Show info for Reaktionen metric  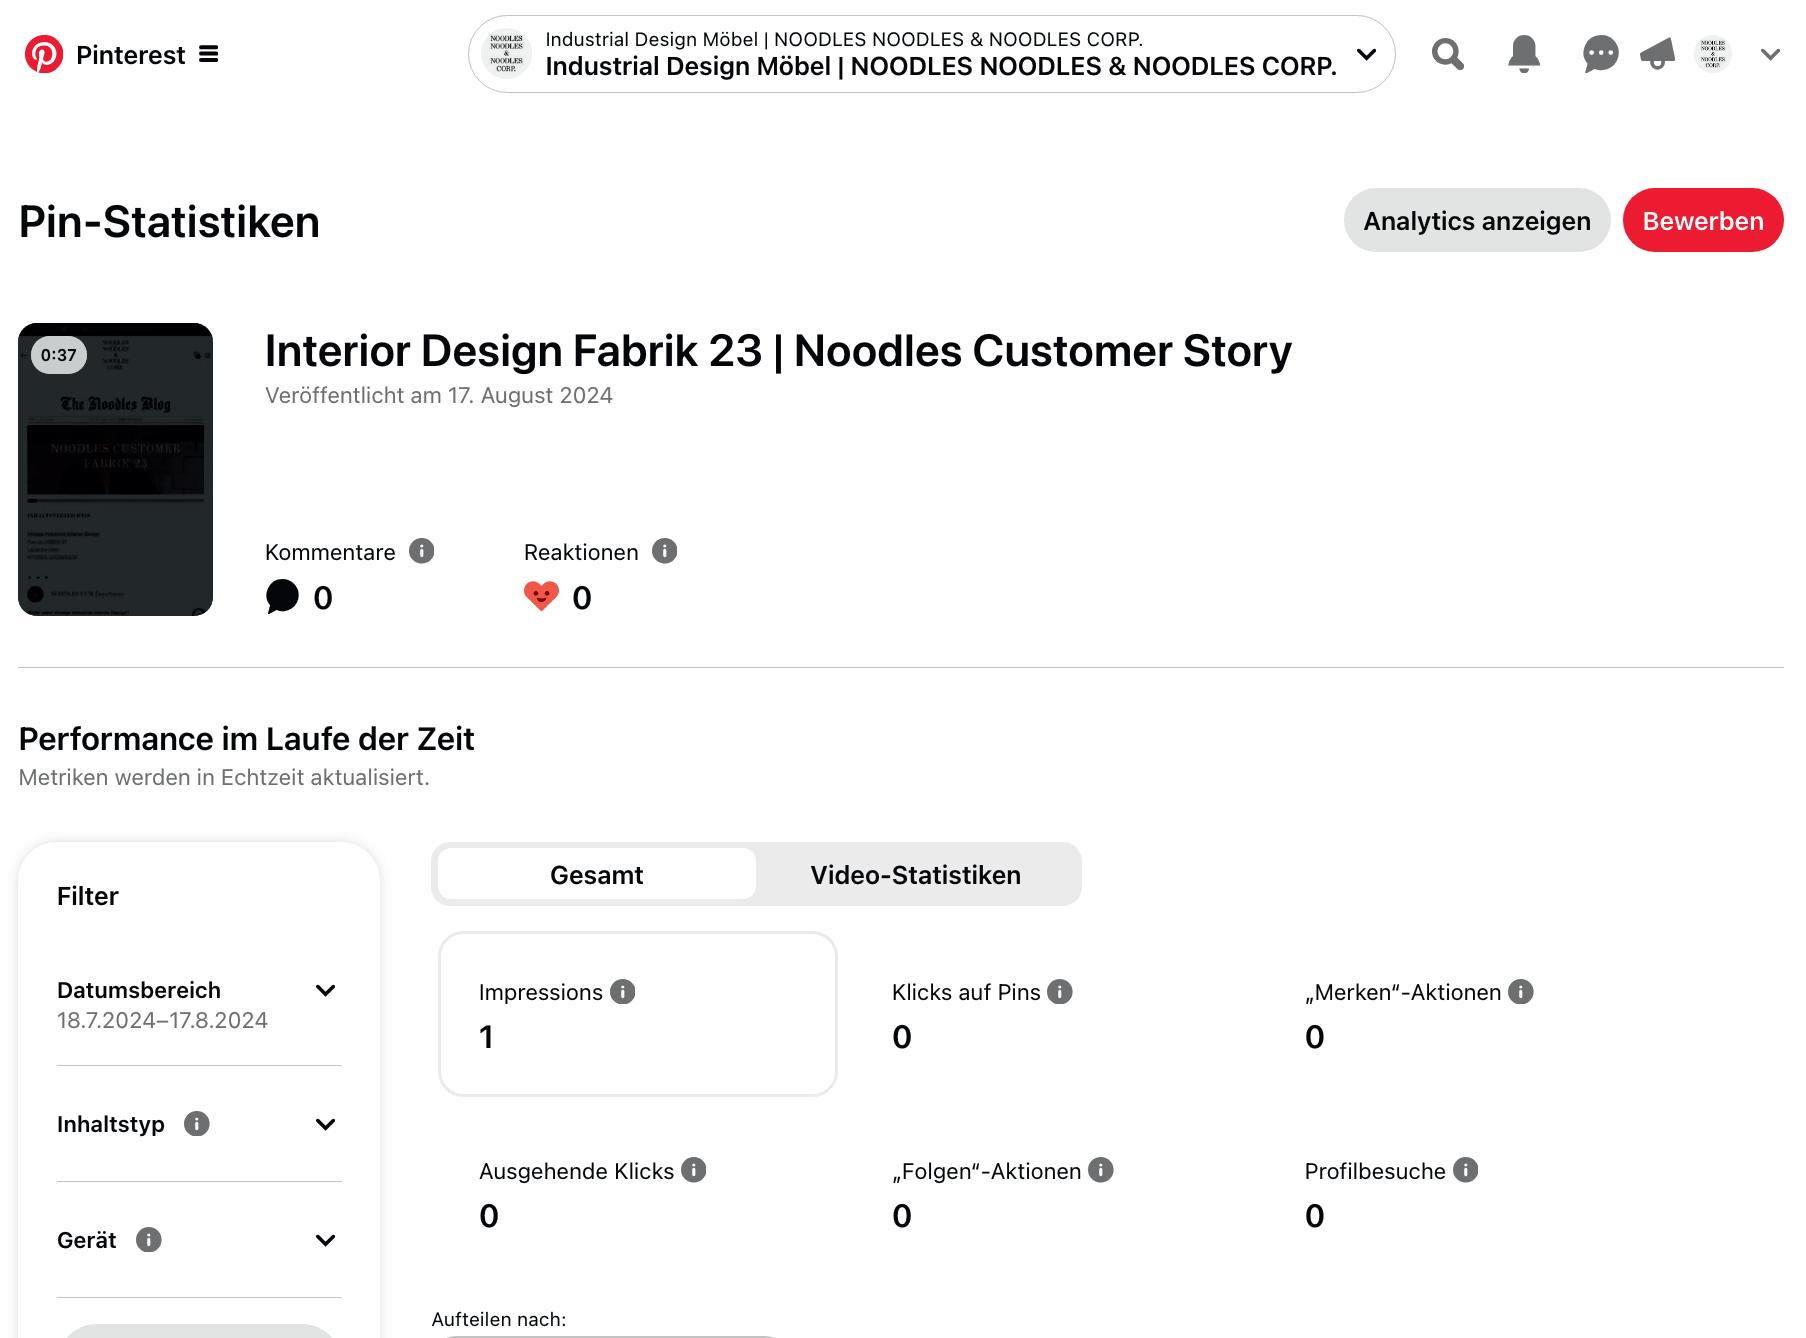coord(665,551)
